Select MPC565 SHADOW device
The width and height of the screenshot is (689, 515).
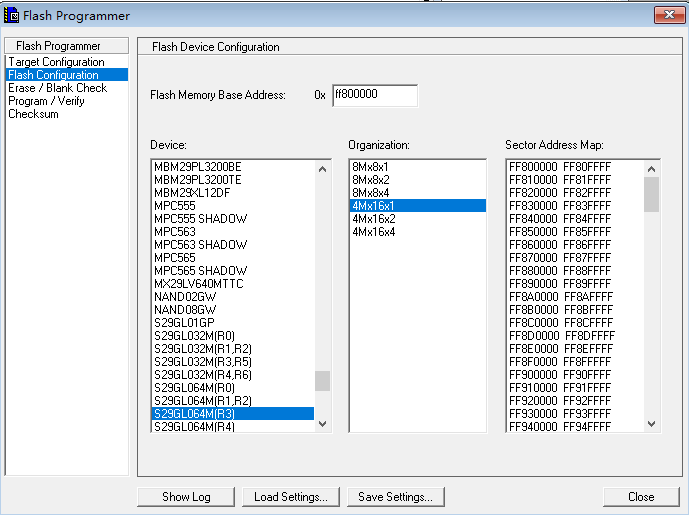click(233, 271)
